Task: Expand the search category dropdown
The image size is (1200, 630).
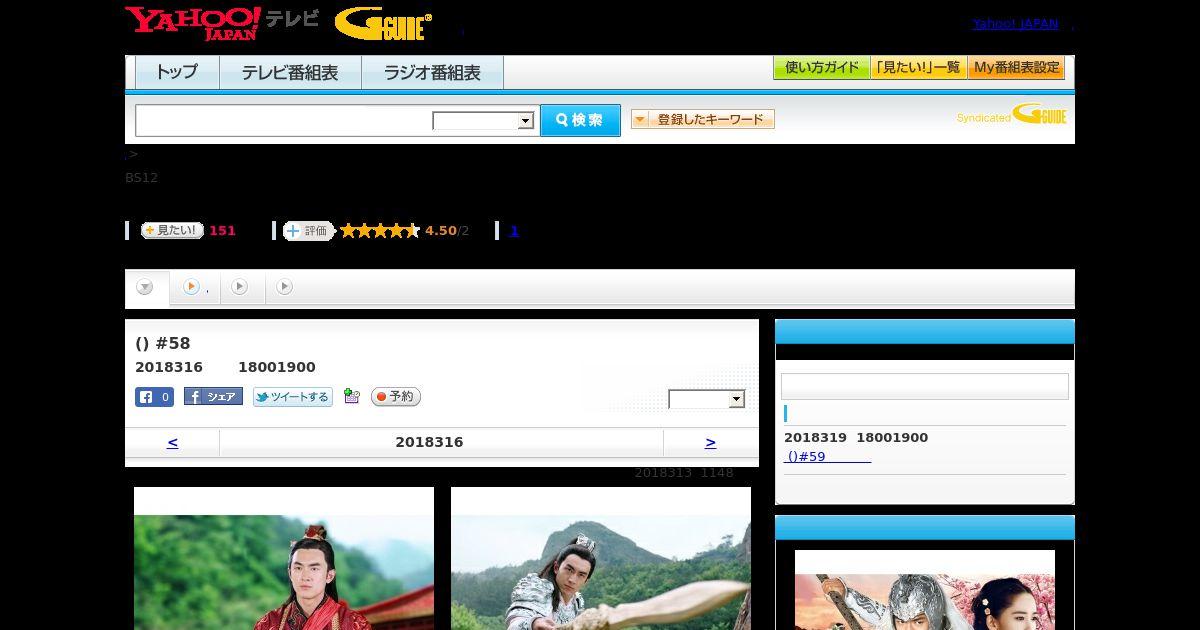Action: (x=483, y=121)
